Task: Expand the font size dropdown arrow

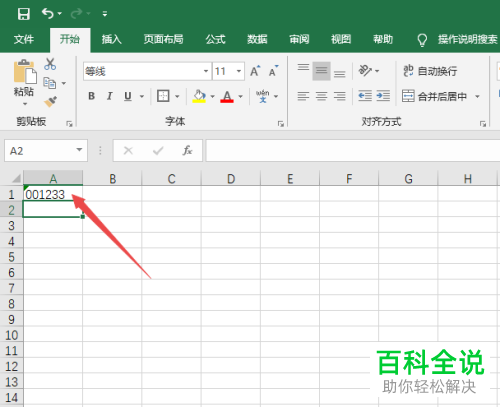Action: [239, 71]
